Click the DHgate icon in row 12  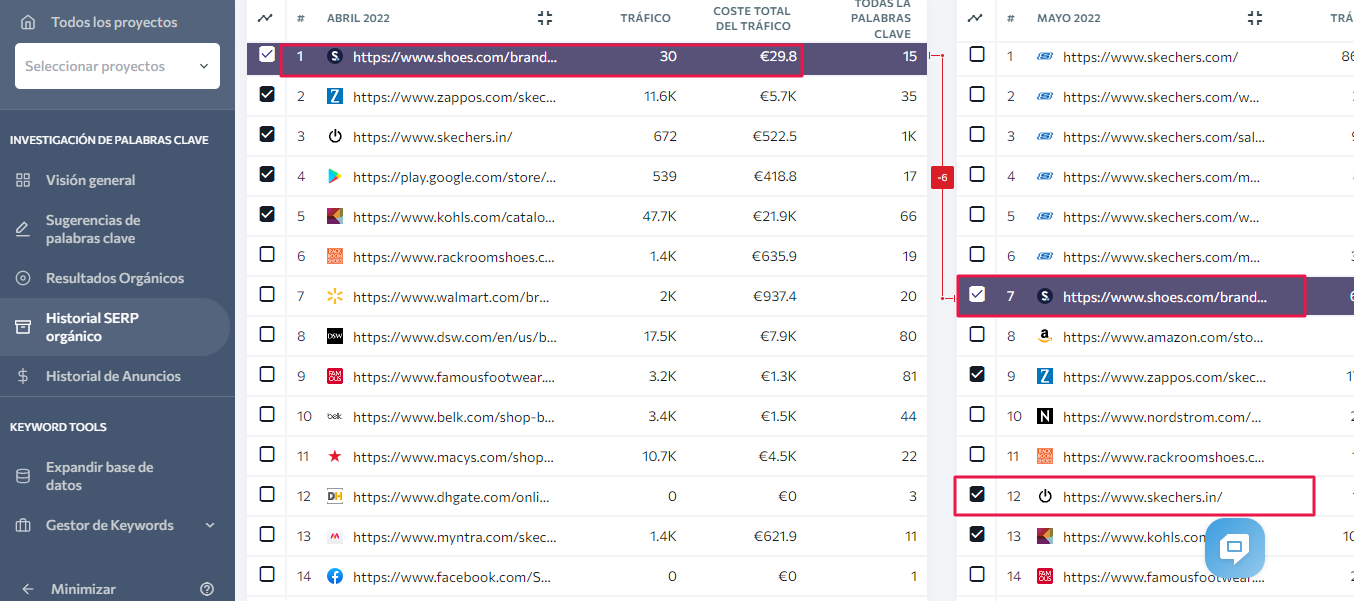[x=335, y=497]
